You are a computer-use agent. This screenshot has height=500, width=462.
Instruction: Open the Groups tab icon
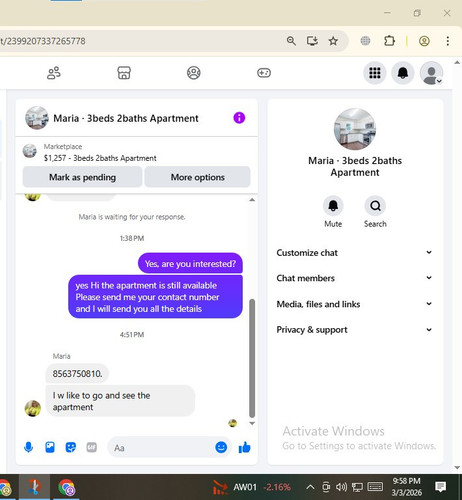[194, 73]
